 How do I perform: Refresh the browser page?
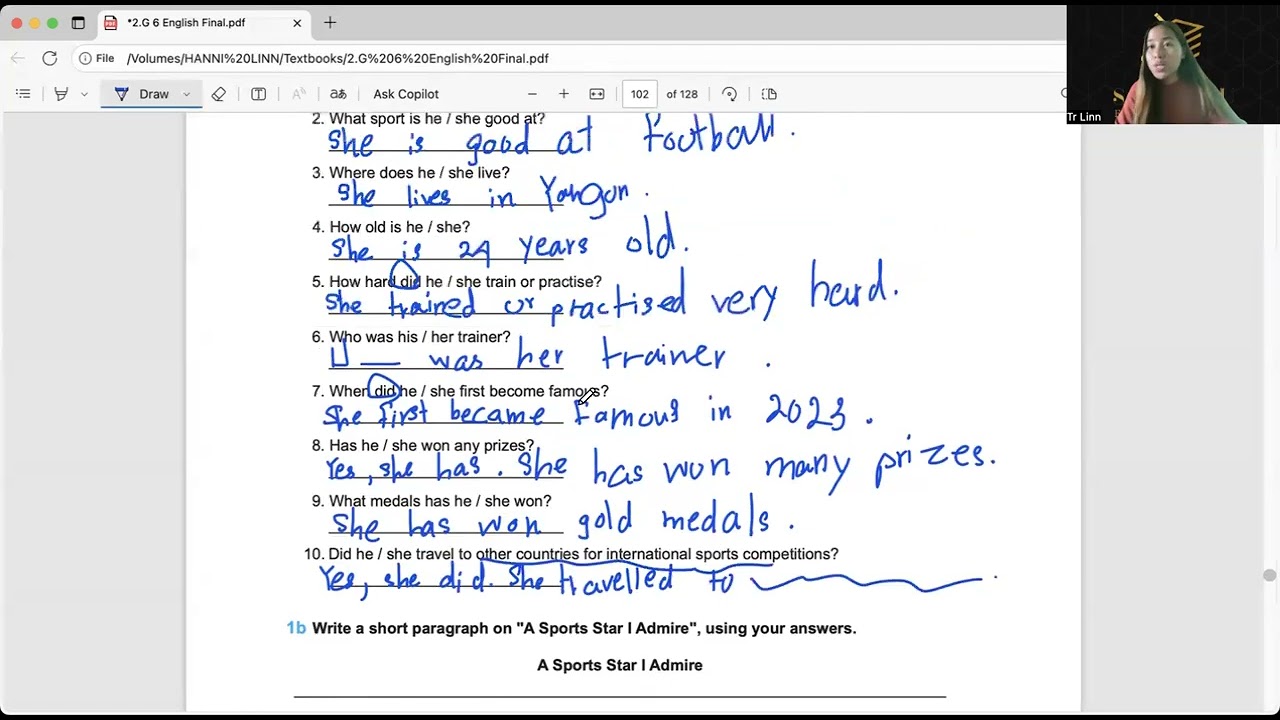click(x=49, y=58)
